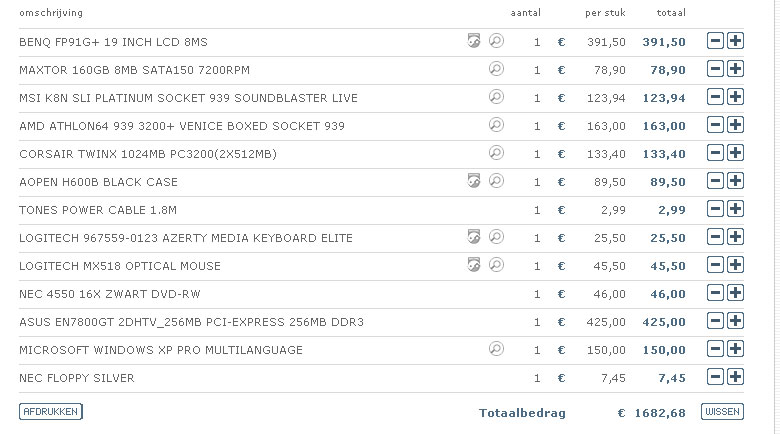780x434 pixels.
Task: Add one more NEC Floppy Silver
Action: 736,377
